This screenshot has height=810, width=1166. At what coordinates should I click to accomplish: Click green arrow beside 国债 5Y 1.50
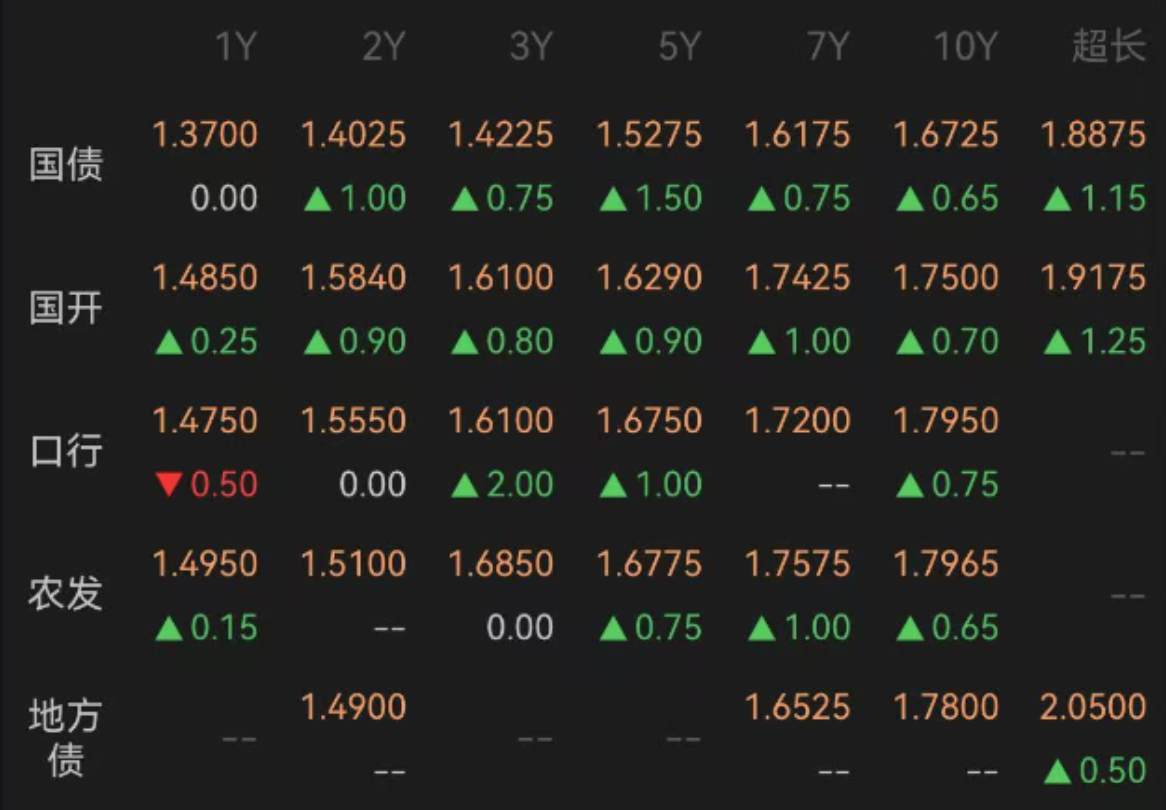[x=613, y=199]
